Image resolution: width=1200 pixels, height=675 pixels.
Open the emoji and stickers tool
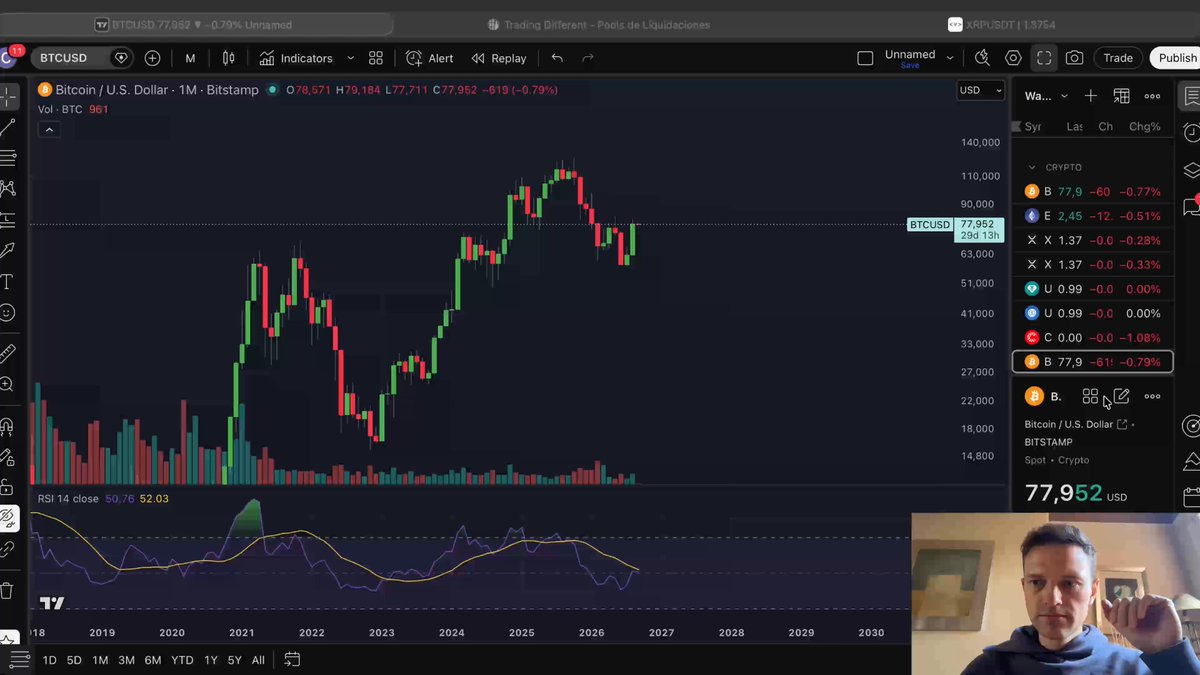coord(7,312)
